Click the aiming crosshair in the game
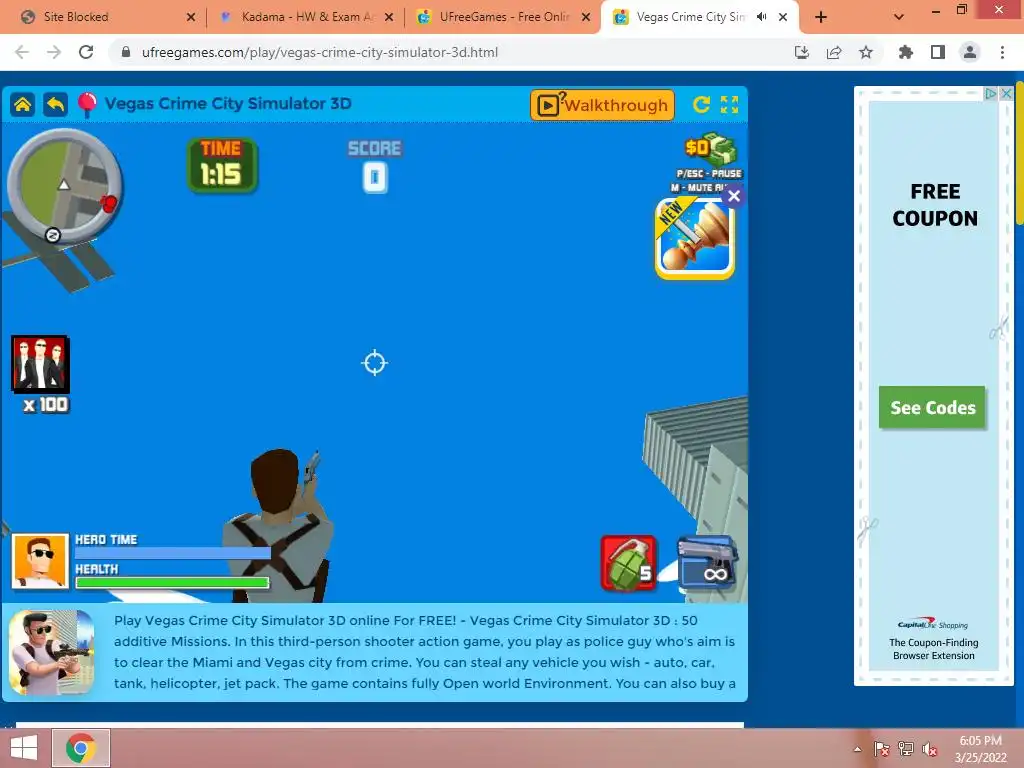 click(x=375, y=362)
